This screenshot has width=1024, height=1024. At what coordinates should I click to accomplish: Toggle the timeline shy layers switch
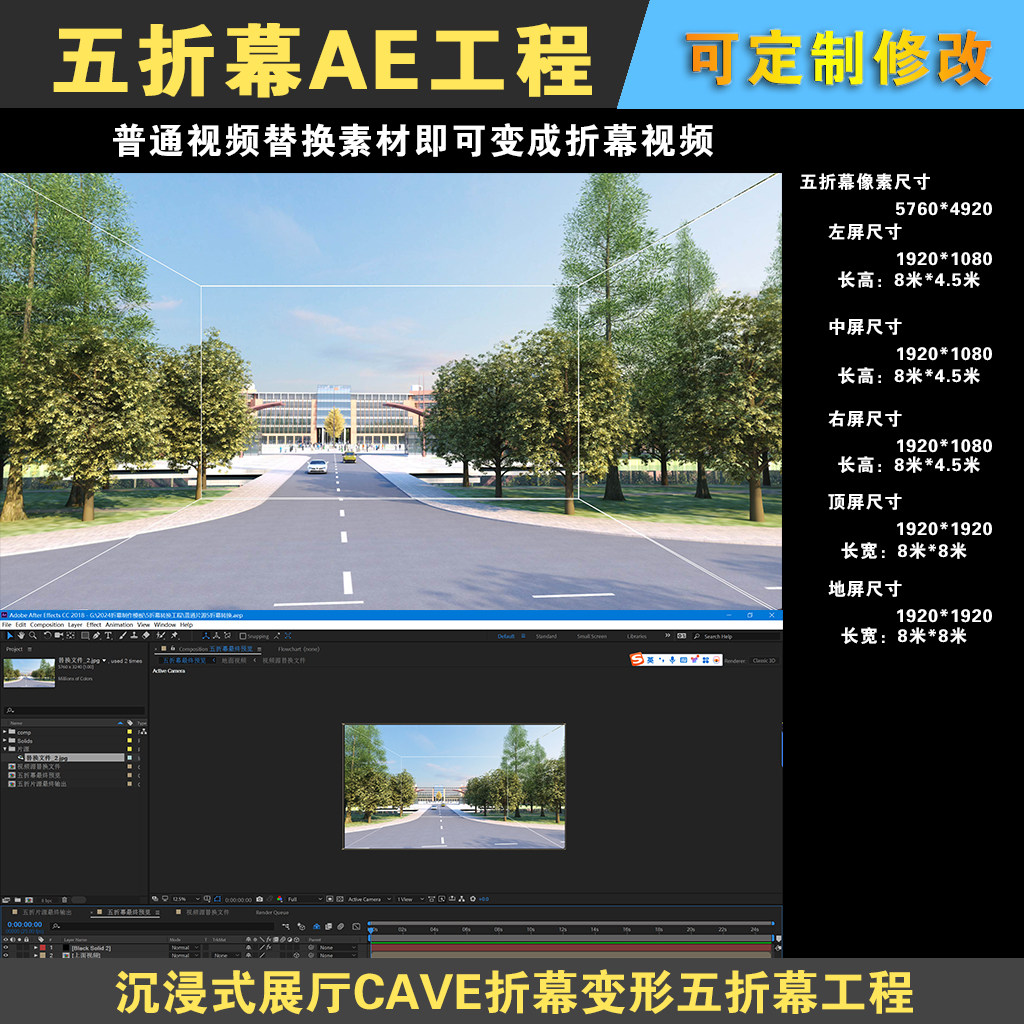[x=316, y=927]
